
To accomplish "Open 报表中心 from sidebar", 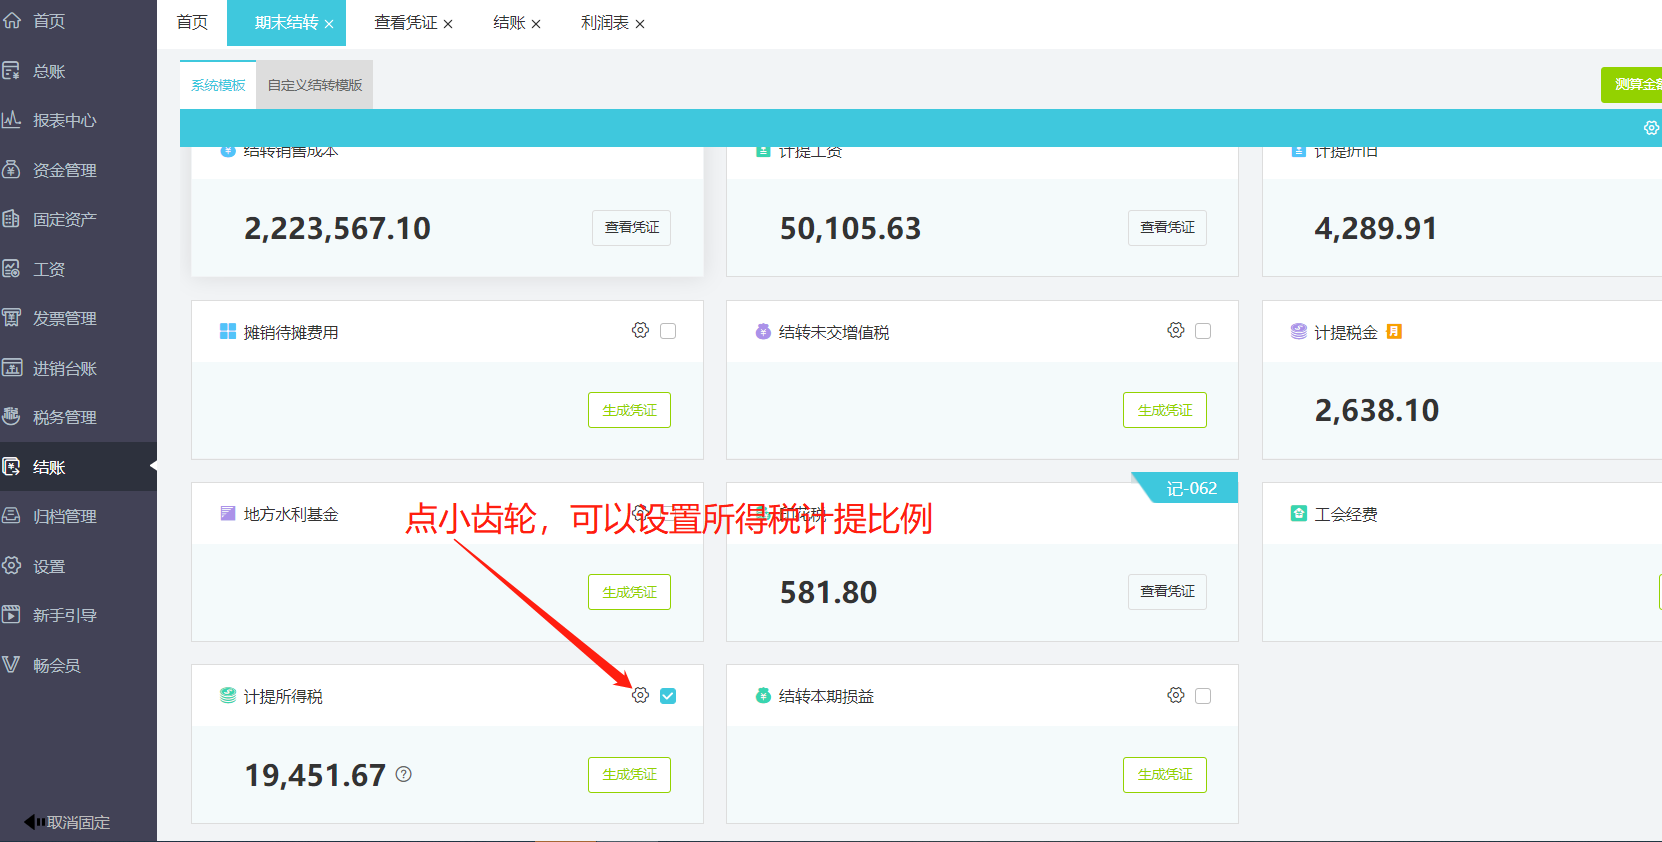I will pos(64,120).
